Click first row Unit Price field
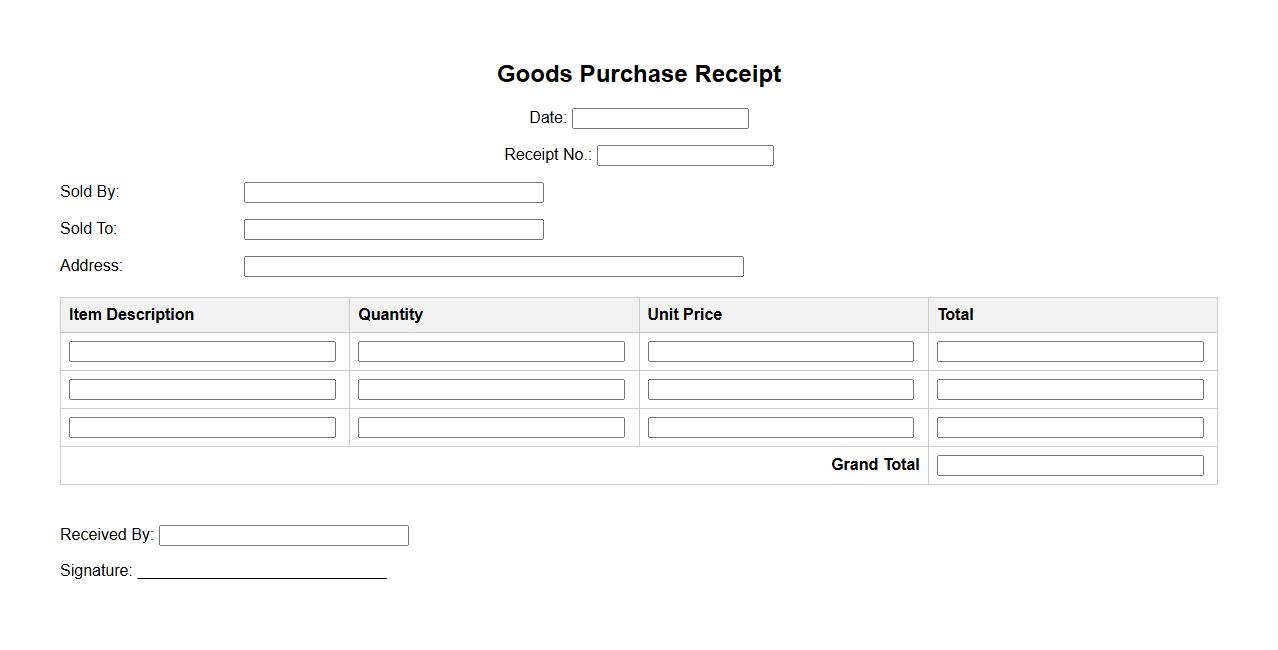Viewport: 1278px width, 650px height. point(780,352)
